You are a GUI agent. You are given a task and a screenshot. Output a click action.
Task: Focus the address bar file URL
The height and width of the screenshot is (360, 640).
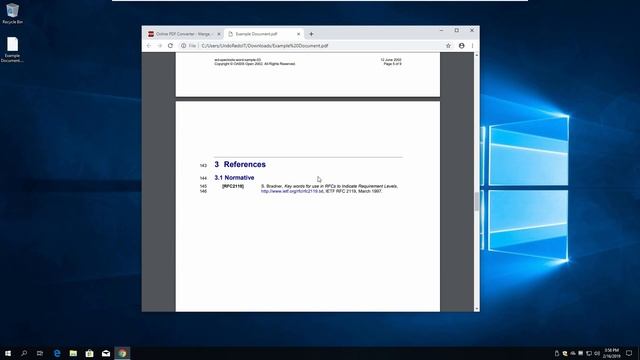[x=264, y=46]
